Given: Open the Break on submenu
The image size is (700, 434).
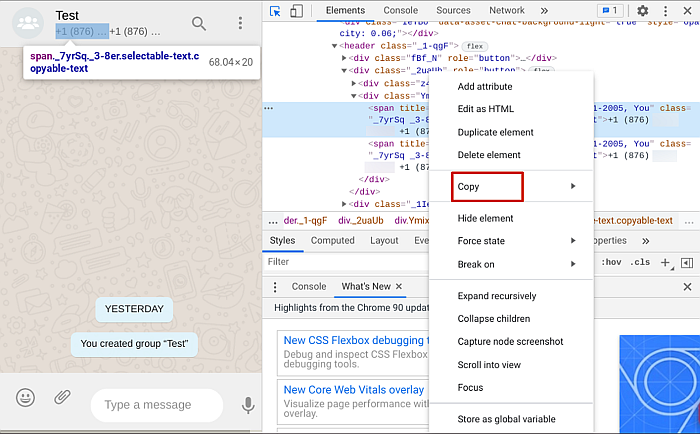Looking at the screenshot, I should click(x=511, y=264).
